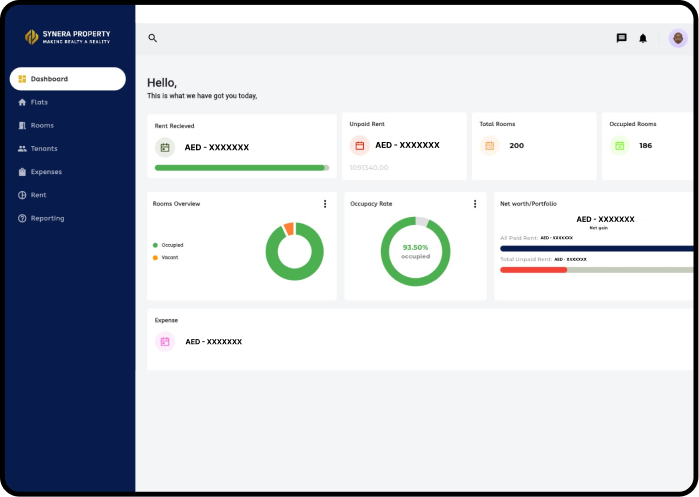Viewport: 699px width, 497px height.
Task: Select Dashboard in the sidebar
Action: [68, 79]
